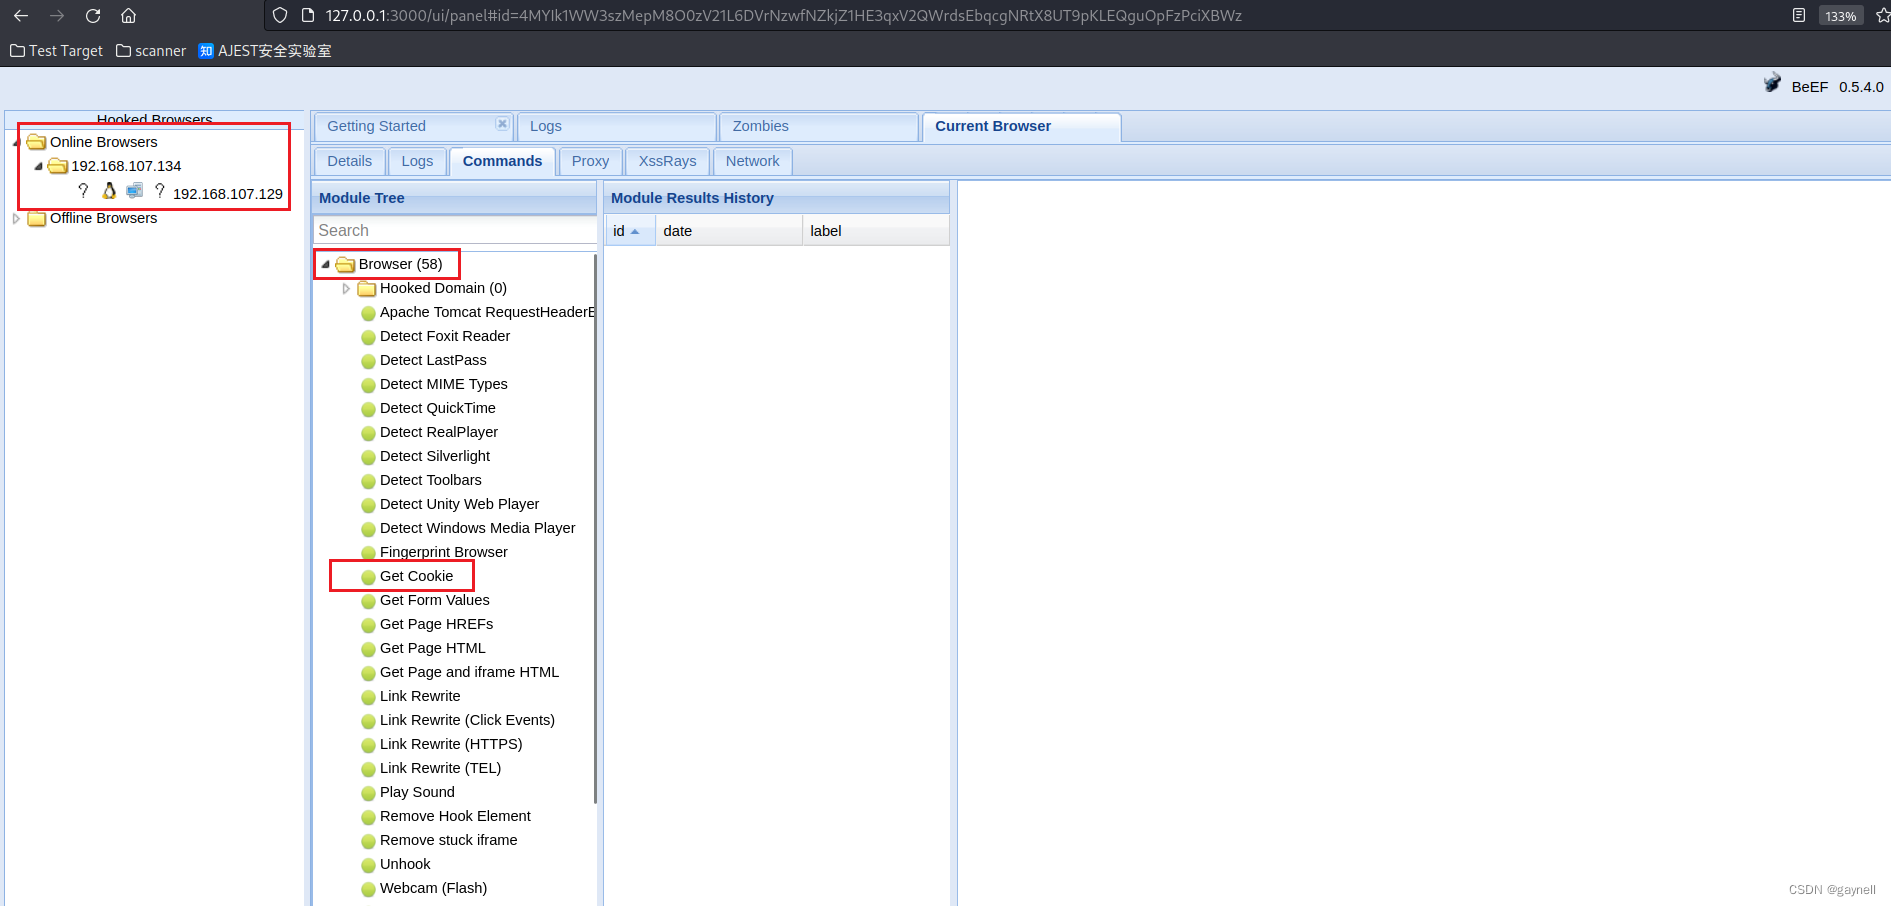Select the Detect Foxit Reader module
This screenshot has width=1891, height=906.
pos(445,336)
